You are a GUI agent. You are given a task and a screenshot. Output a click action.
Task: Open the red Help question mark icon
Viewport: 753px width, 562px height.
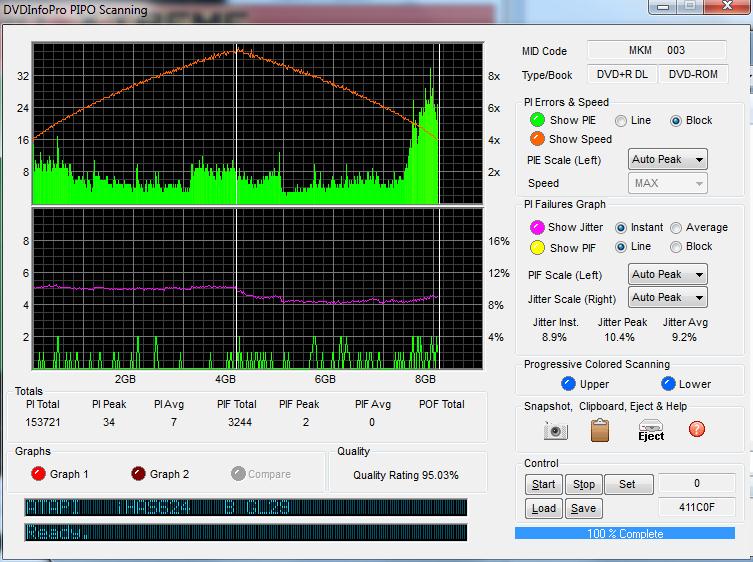coord(697,429)
